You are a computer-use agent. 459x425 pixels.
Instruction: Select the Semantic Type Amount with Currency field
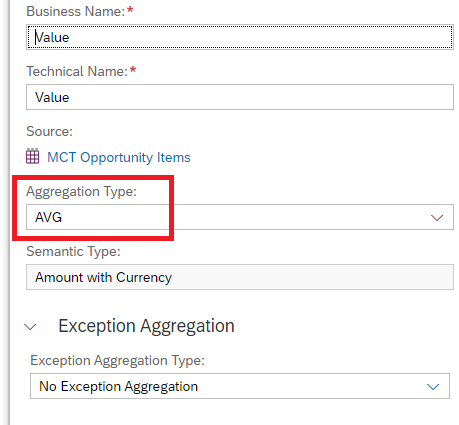pos(240,277)
